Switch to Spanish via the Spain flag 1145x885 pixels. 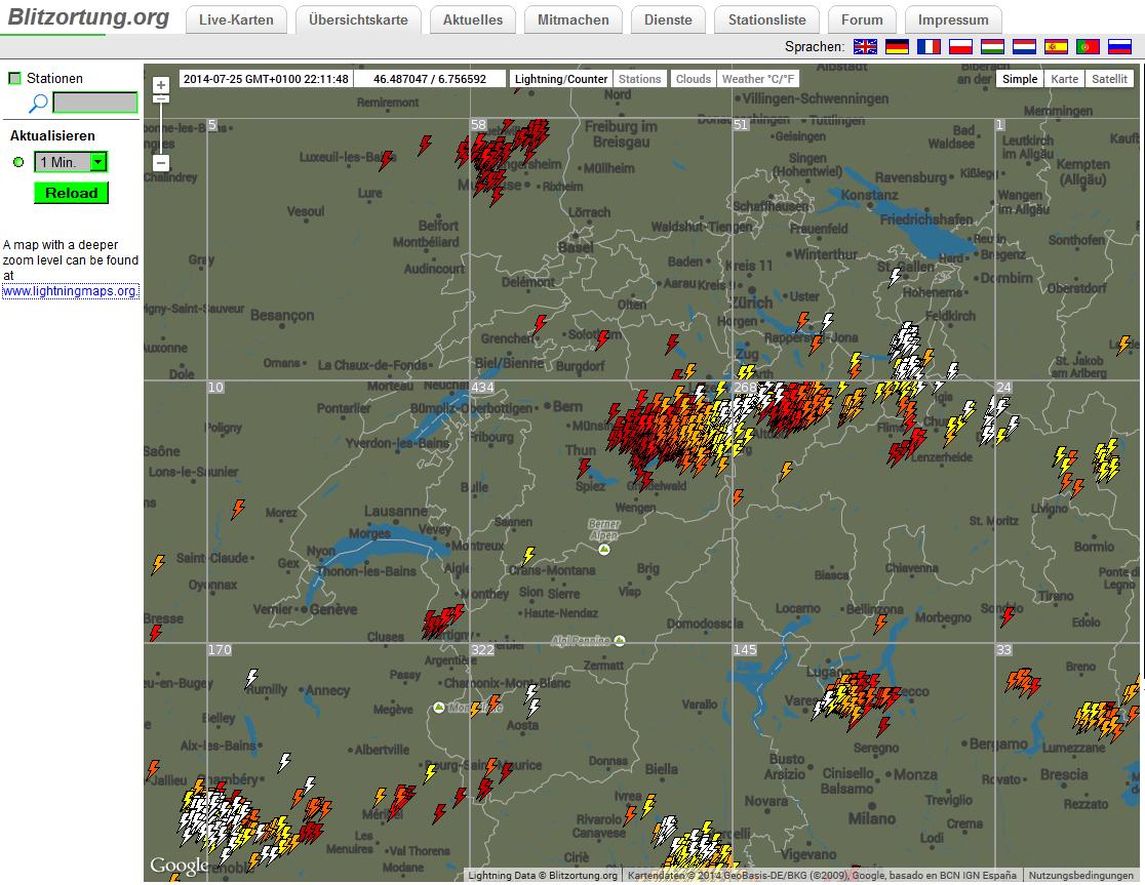[1056, 47]
